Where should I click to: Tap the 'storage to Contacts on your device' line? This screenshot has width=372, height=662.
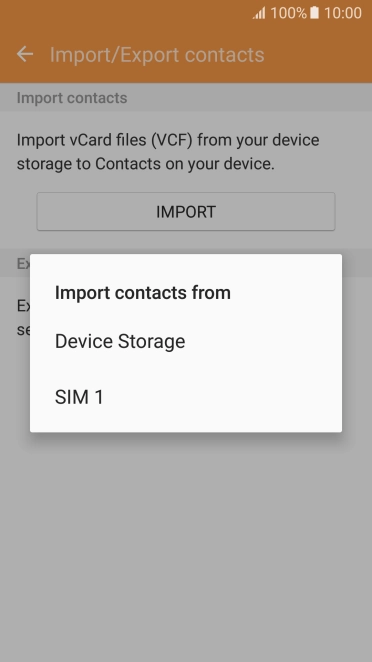pyautogui.click(x=146, y=164)
